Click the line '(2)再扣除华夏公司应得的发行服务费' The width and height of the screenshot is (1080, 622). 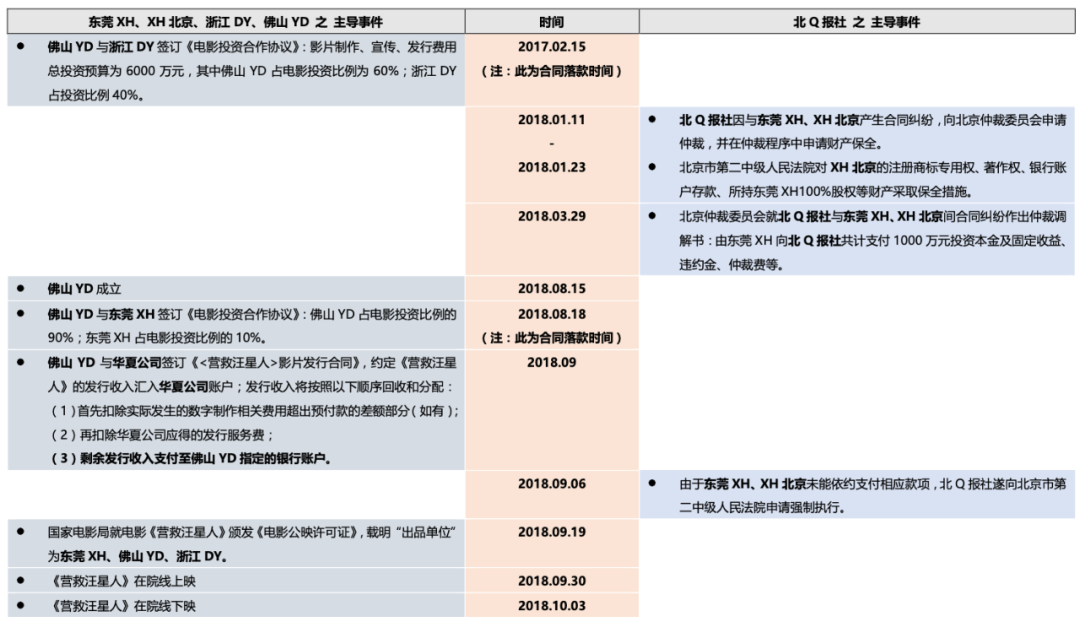click(x=162, y=435)
